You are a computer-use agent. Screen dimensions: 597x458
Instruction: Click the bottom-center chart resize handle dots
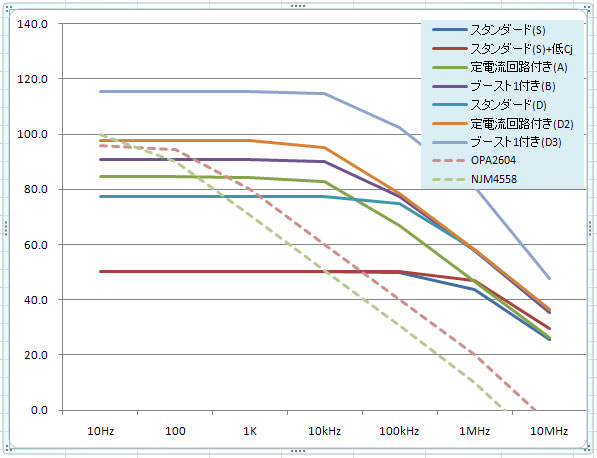[298, 452]
